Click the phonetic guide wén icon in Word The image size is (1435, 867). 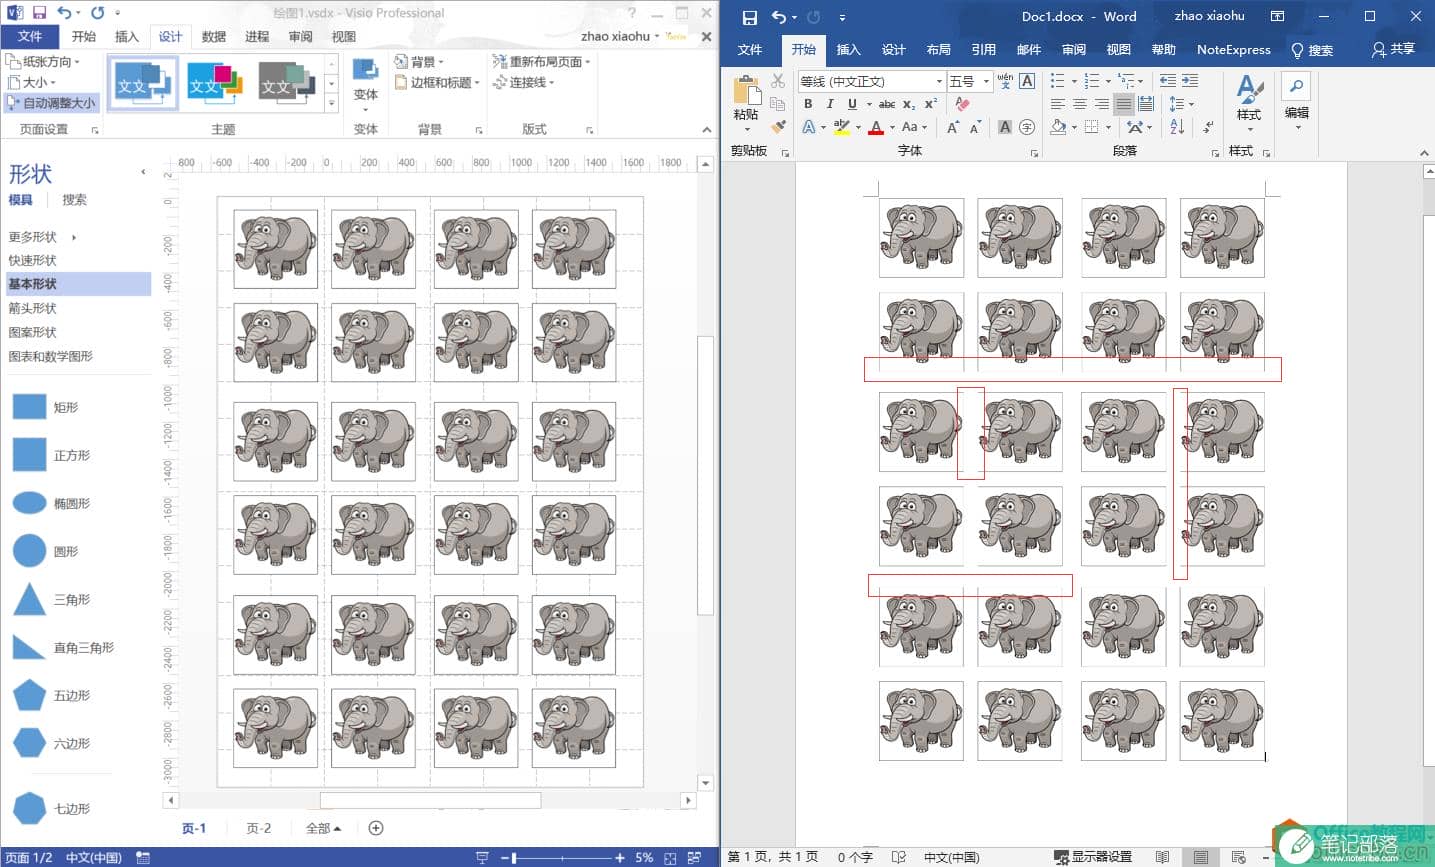pyautogui.click(x=1005, y=81)
